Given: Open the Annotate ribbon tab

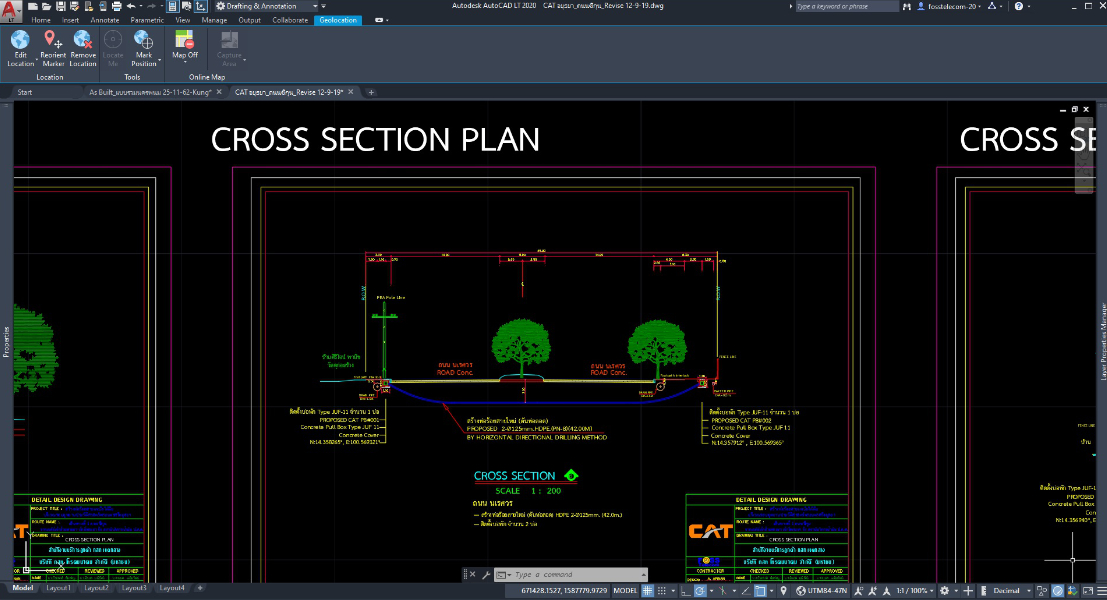Looking at the screenshot, I should pyautogui.click(x=104, y=20).
